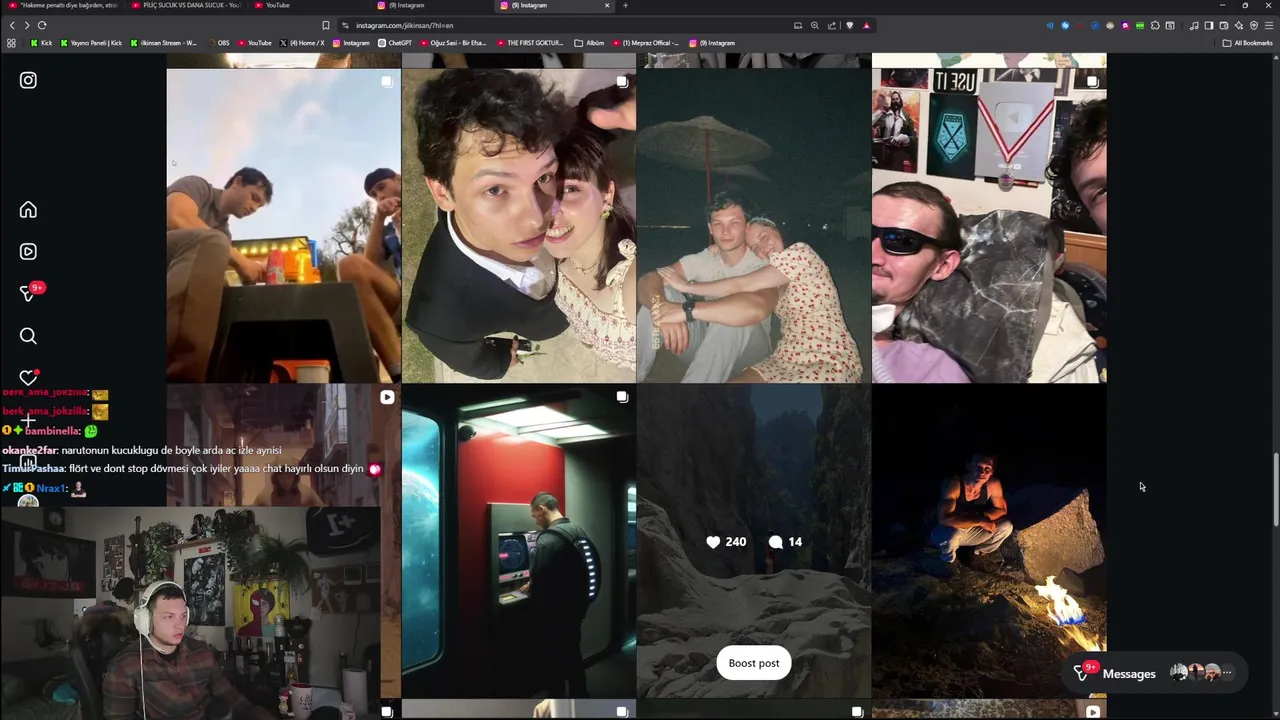Open the 'Oğuz Sasi' bookmark
The height and width of the screenshot is (720, 1280).
click(x=453, y=43)
